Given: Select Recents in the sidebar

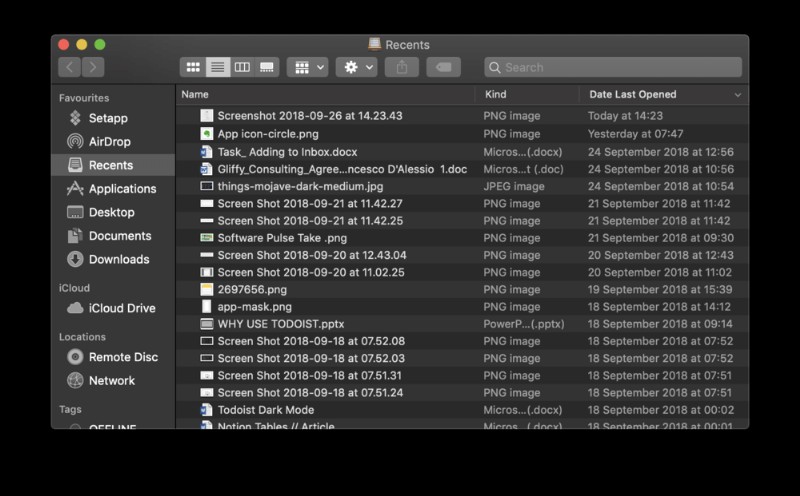Looking at the screenshot, I should pyautogui.click(x=113, y=165).
